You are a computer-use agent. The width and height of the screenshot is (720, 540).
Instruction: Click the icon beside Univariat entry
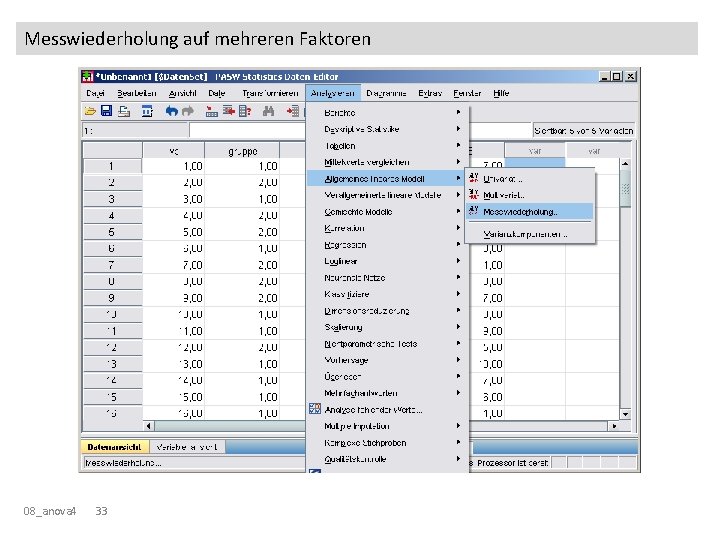[474, 178]
